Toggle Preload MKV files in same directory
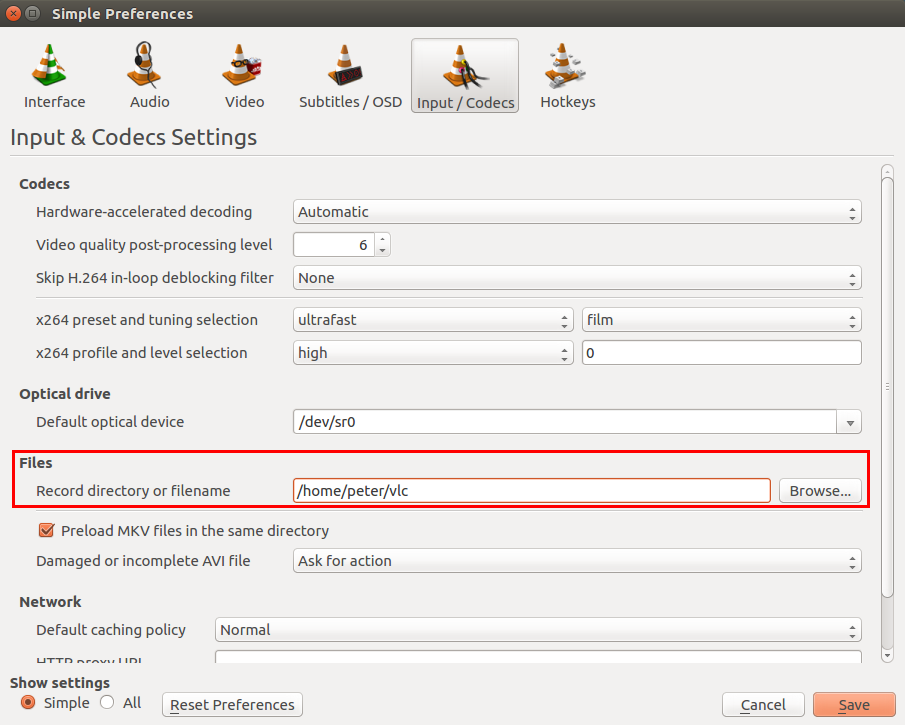The image size is (905, 725). click(46, 530)
